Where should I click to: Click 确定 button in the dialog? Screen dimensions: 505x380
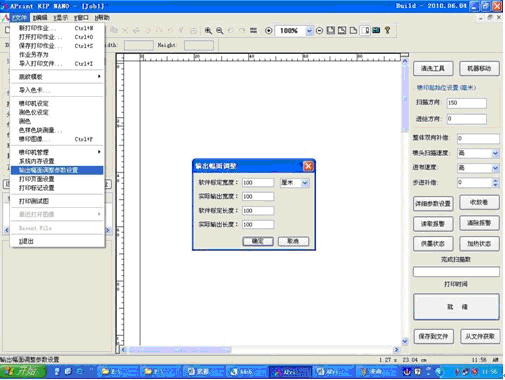click(258, 241)
